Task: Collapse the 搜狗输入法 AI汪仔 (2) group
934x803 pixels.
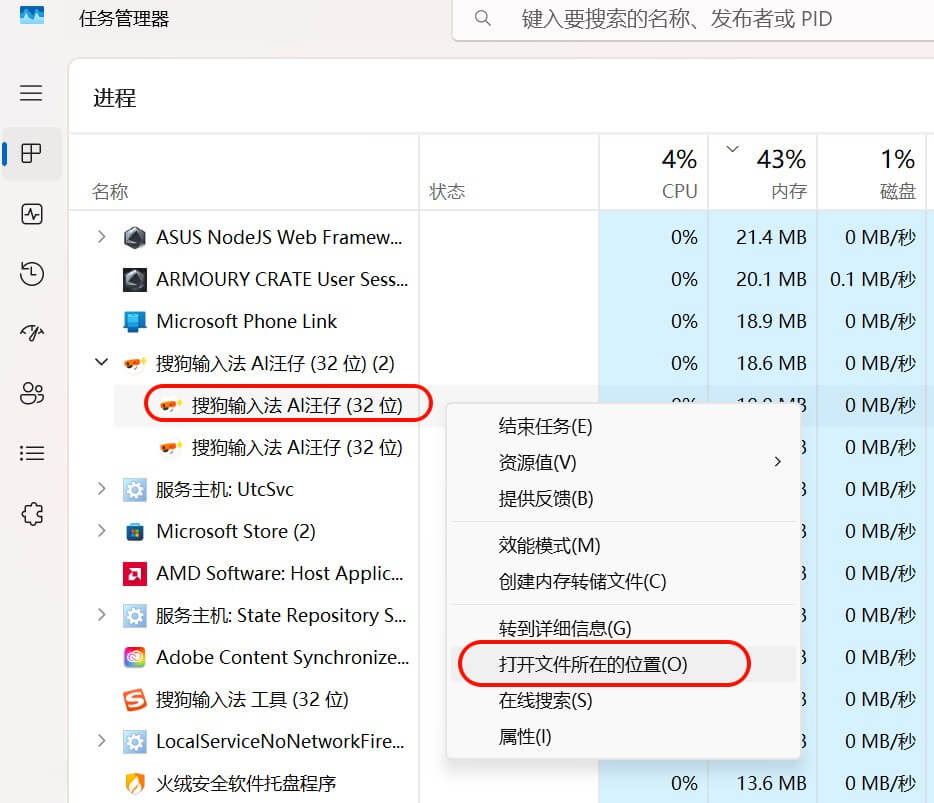Action: (x=101, y=363)
